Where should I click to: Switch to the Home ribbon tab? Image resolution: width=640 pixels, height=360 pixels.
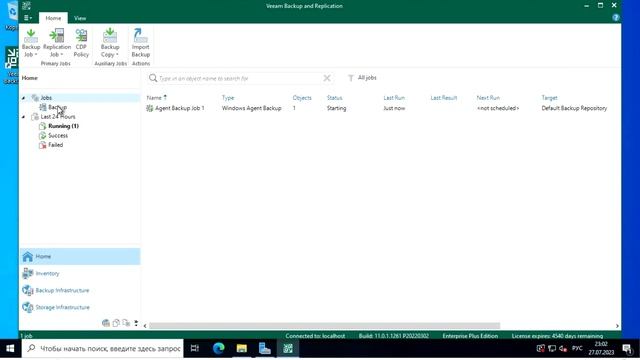53,18
